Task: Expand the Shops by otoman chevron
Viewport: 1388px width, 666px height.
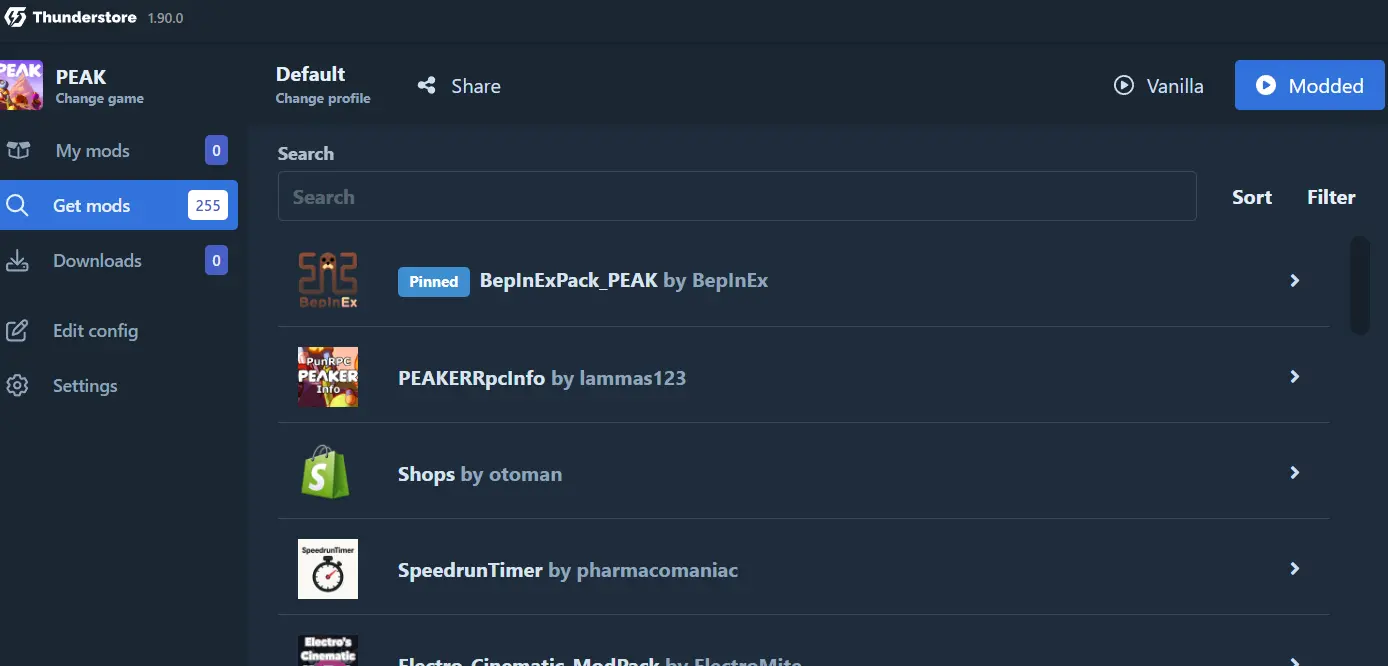Action: pos(1295,473)
